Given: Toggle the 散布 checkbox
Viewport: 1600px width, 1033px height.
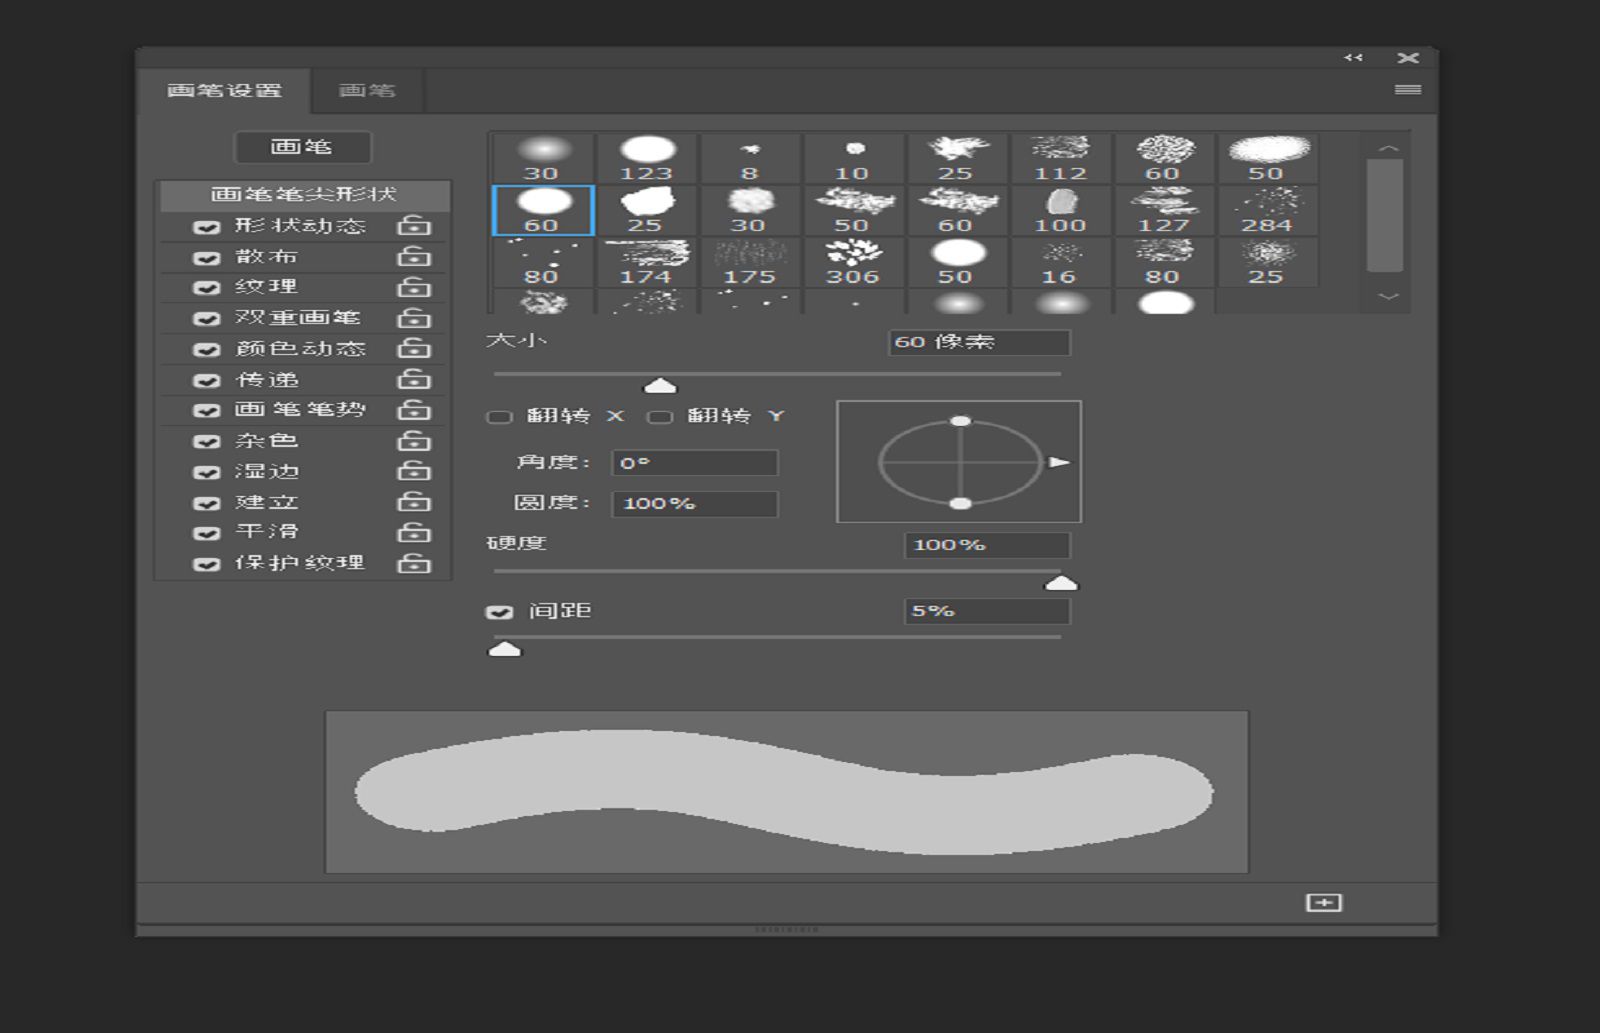Looking at the screenshot, I should [206, 258].
